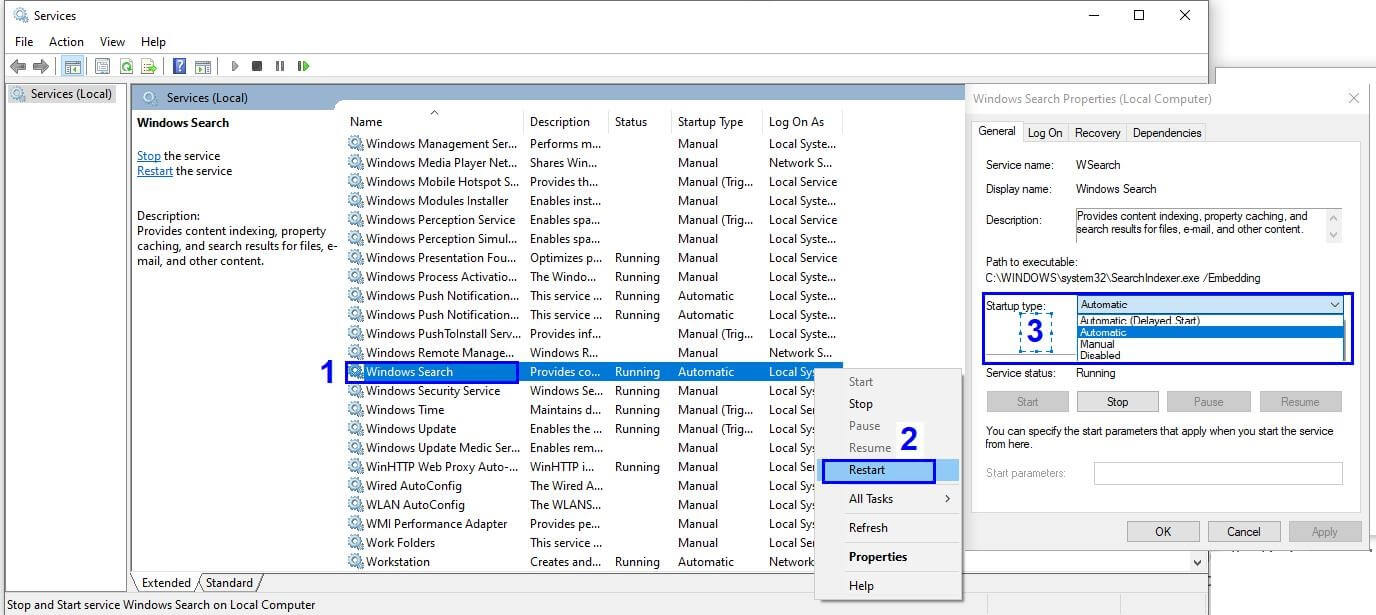Click the Restart Service toolbar icon

[303, 66]
